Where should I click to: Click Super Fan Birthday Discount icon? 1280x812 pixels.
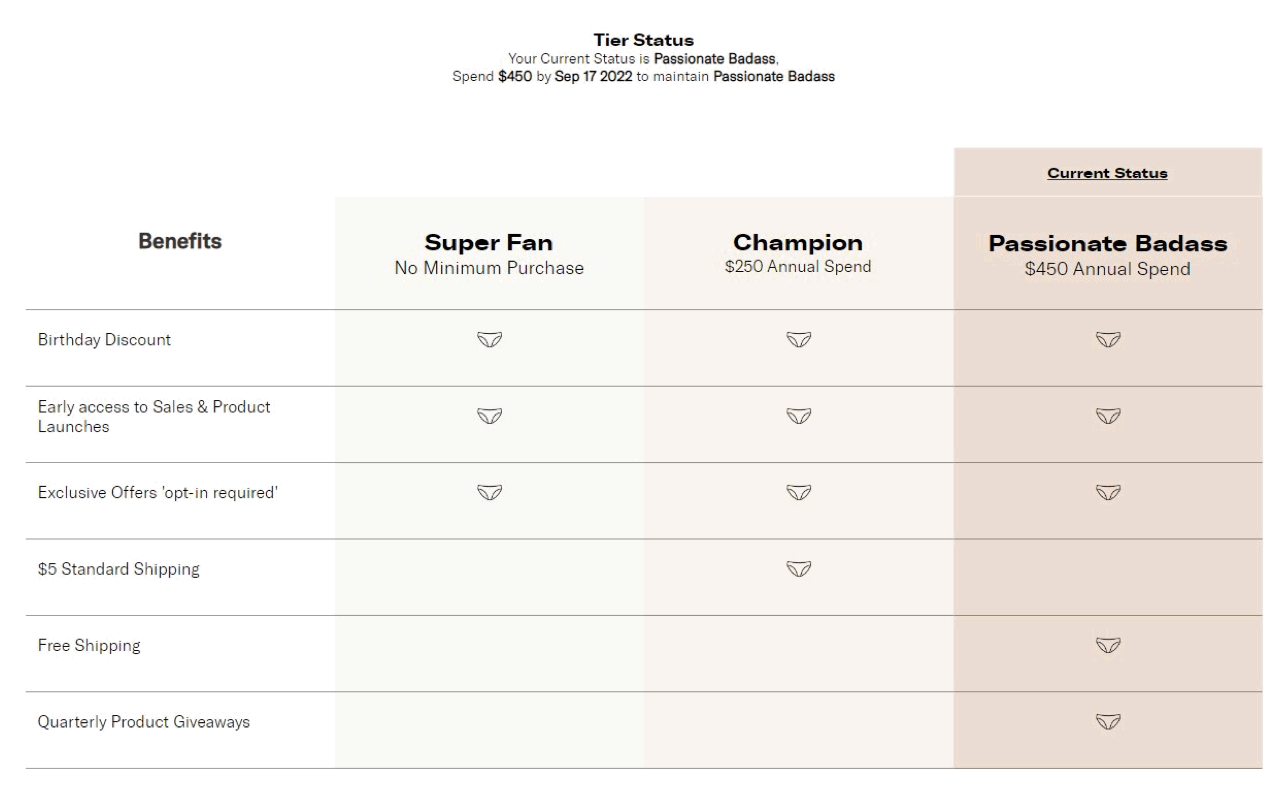(489, 340)
